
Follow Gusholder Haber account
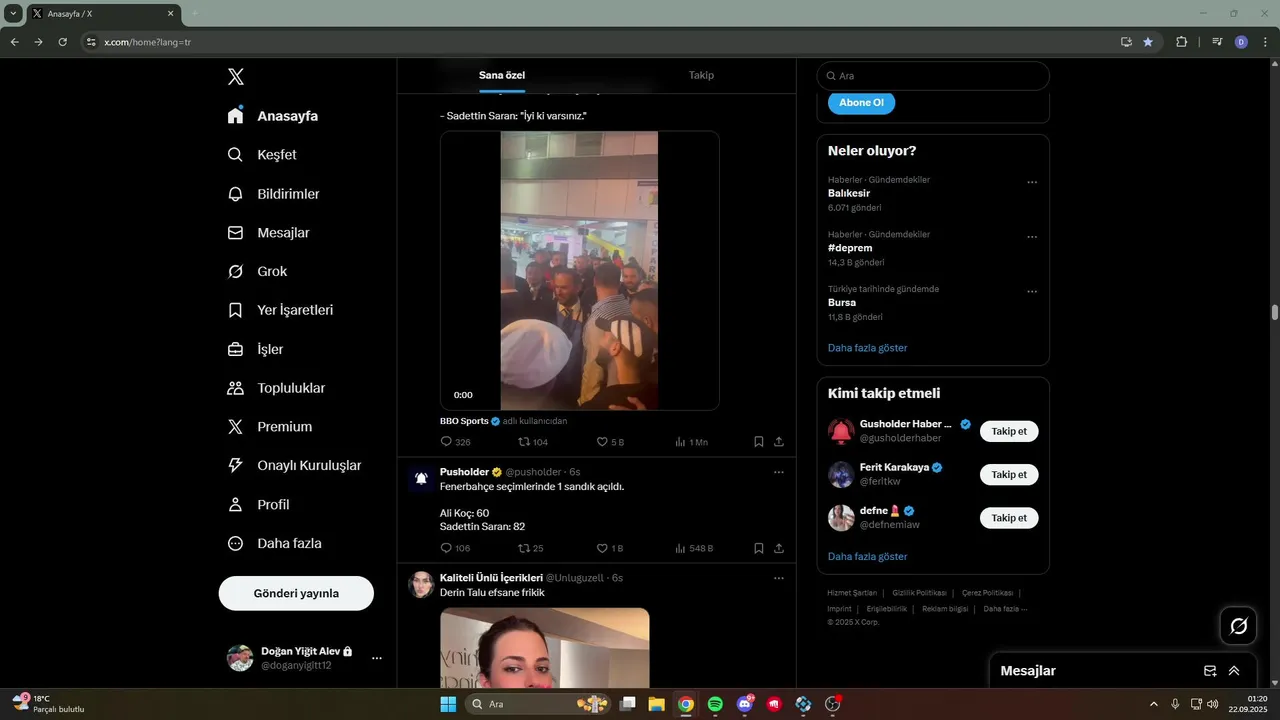(1009, 432)
